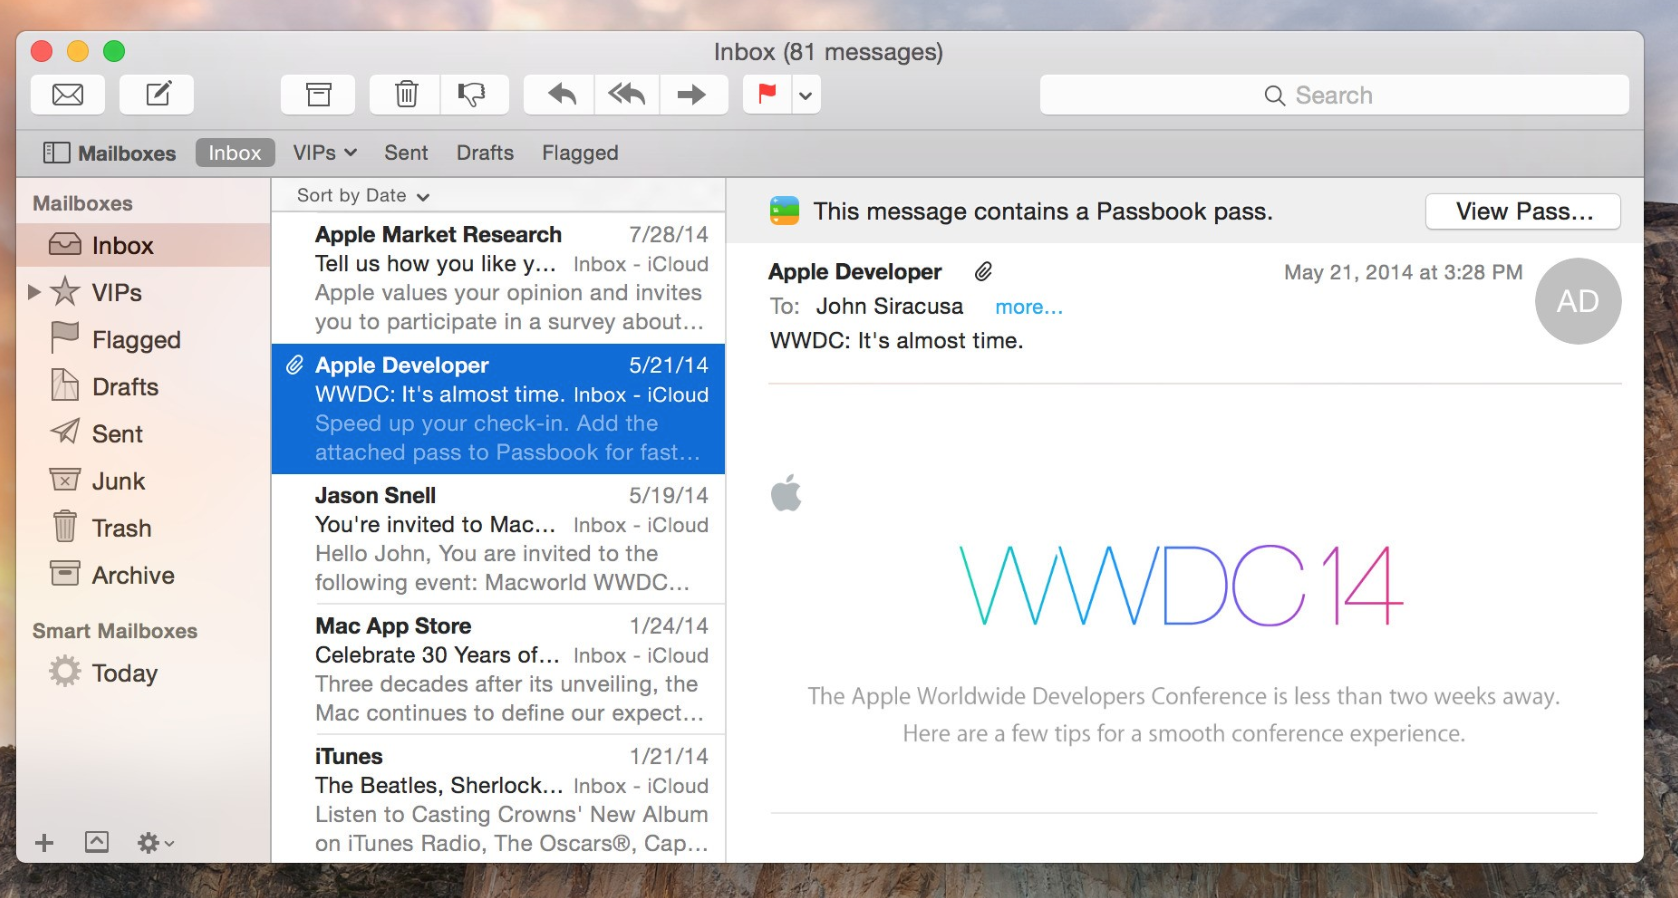The width and height of the screenshot is (1678, 898).
Task: Forward the message with right-arrow icon
Action: coord(692,95)
